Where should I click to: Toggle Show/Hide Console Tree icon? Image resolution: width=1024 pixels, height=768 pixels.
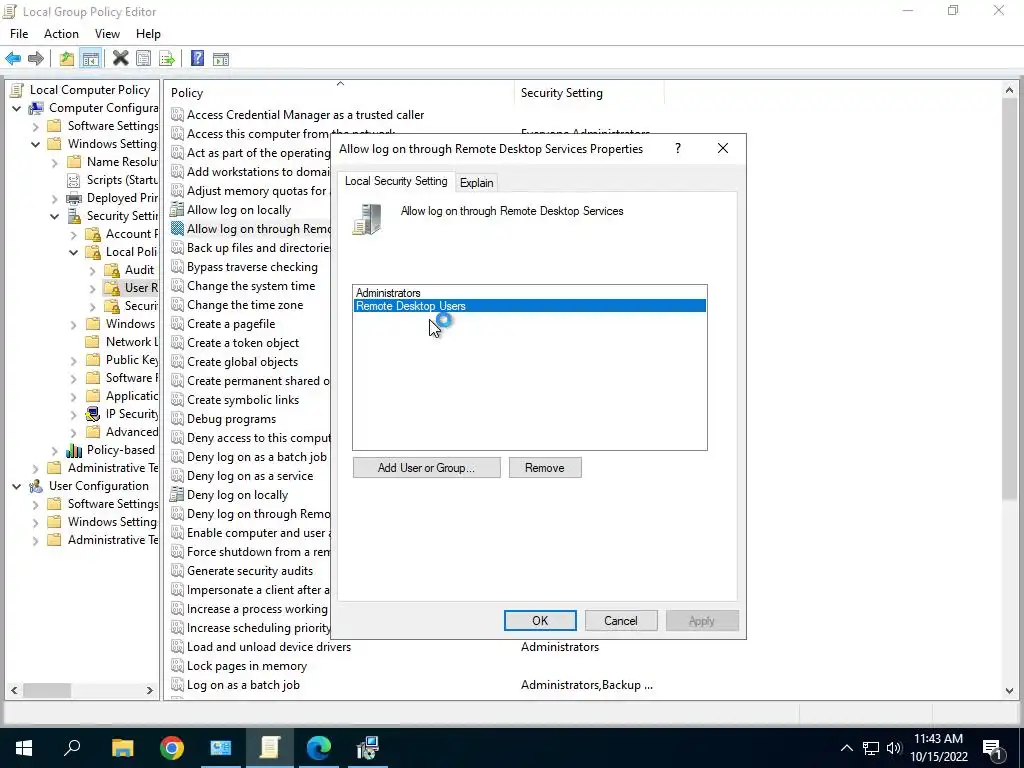pos(90,59)
